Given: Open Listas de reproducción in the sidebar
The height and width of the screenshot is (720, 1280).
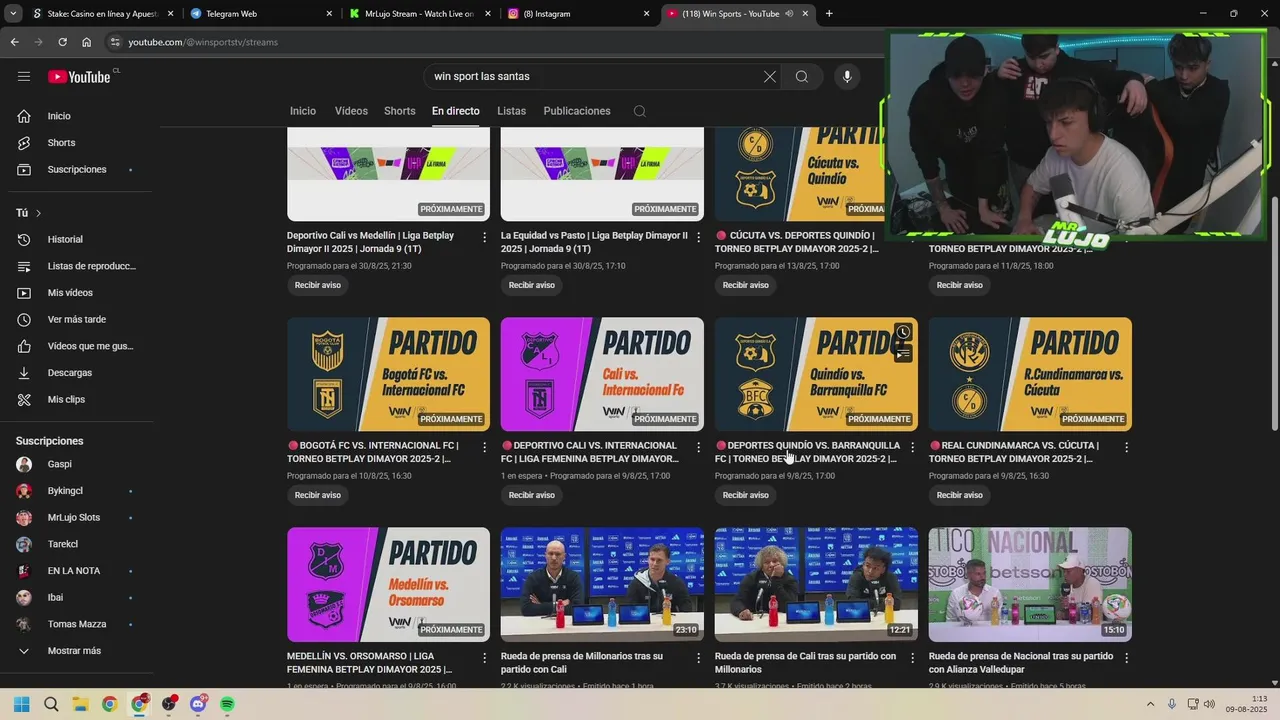Looking at the screenshot, I should 76,266.
